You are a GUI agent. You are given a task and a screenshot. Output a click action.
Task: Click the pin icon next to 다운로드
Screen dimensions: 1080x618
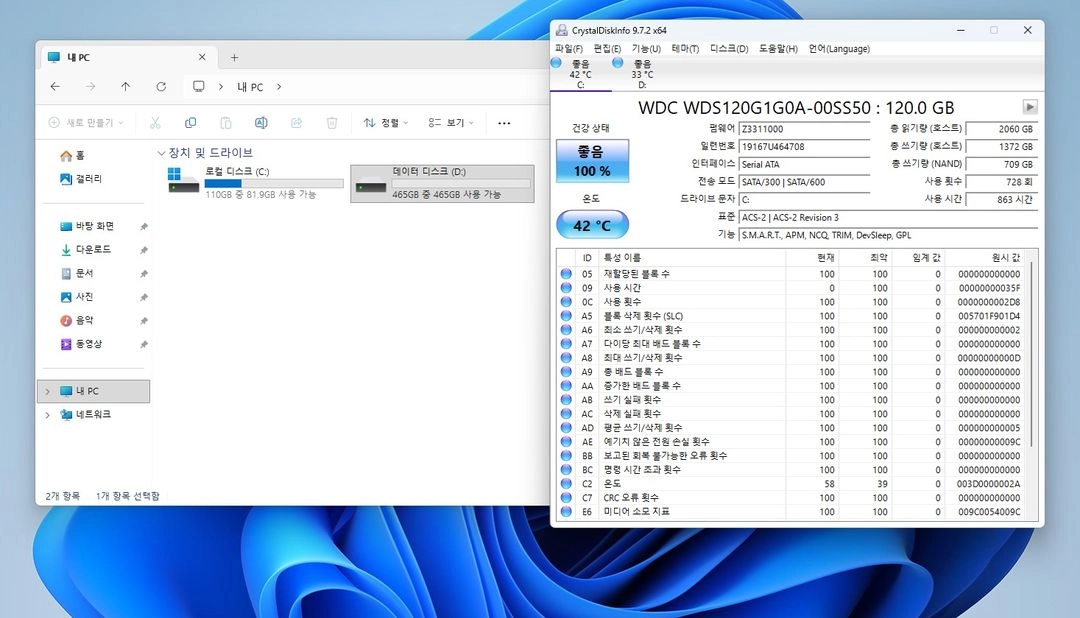[x=143, y=250]
